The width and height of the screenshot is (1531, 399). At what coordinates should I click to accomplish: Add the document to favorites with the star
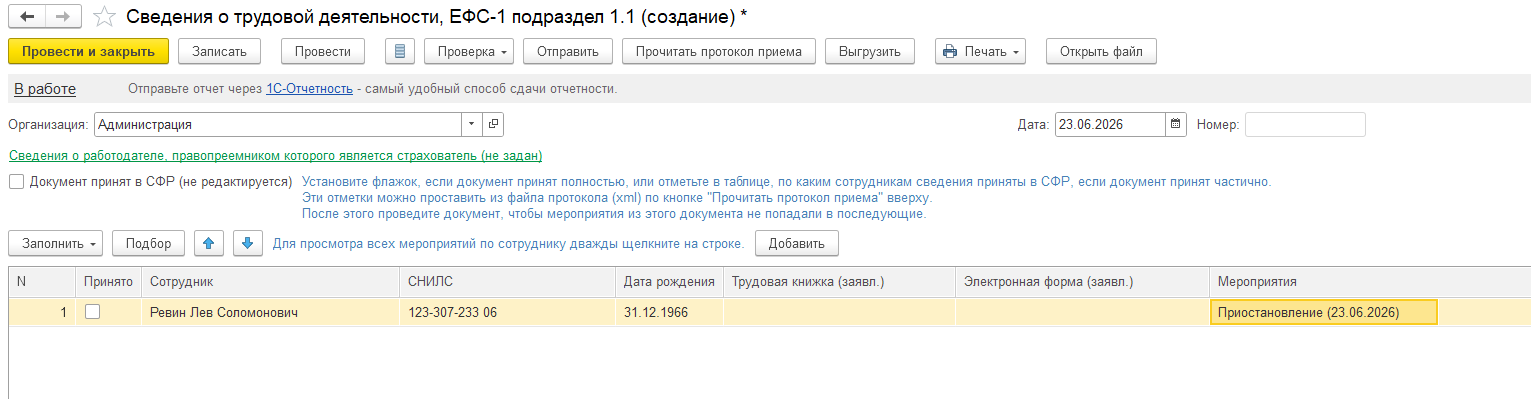(103, 17)
